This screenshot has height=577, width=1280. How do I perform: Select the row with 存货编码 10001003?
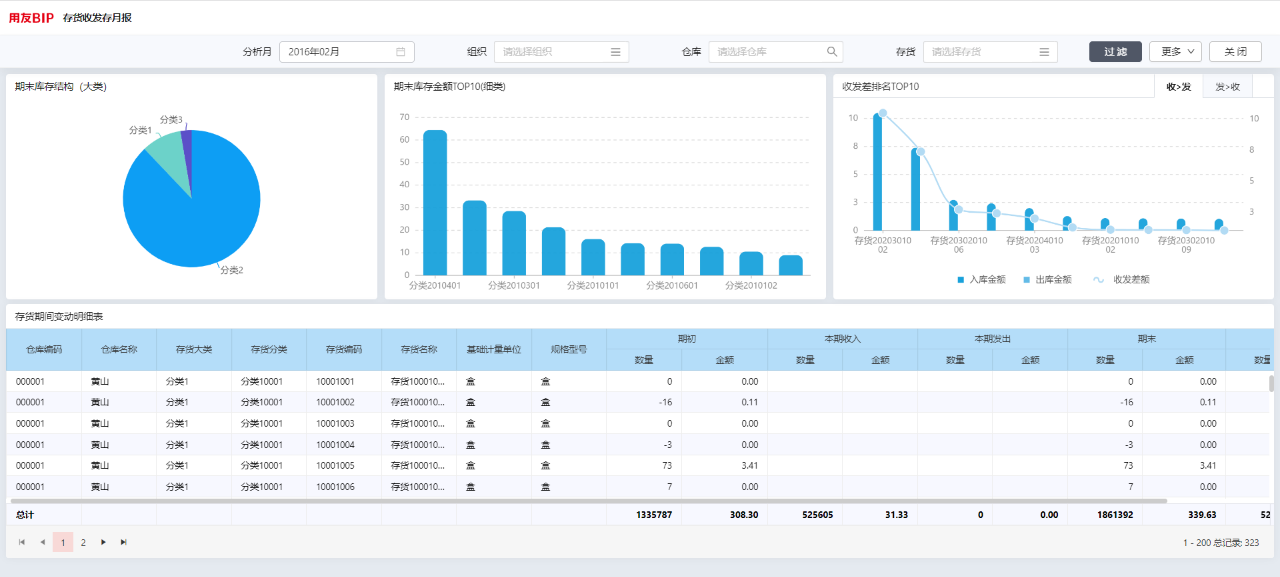[x=637, y=423]
